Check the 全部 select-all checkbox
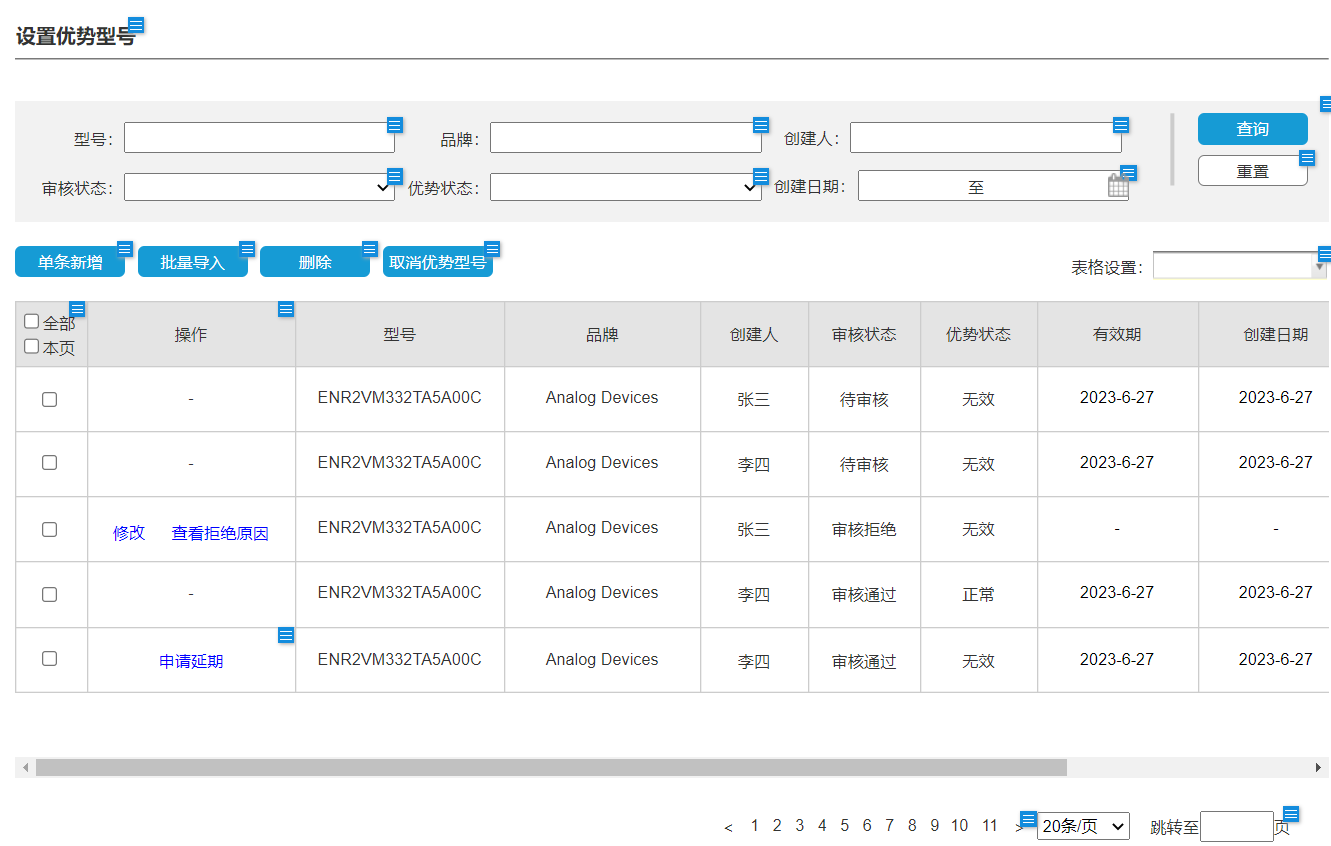The height and width of the screenshot is (846, 1331). 32,322
